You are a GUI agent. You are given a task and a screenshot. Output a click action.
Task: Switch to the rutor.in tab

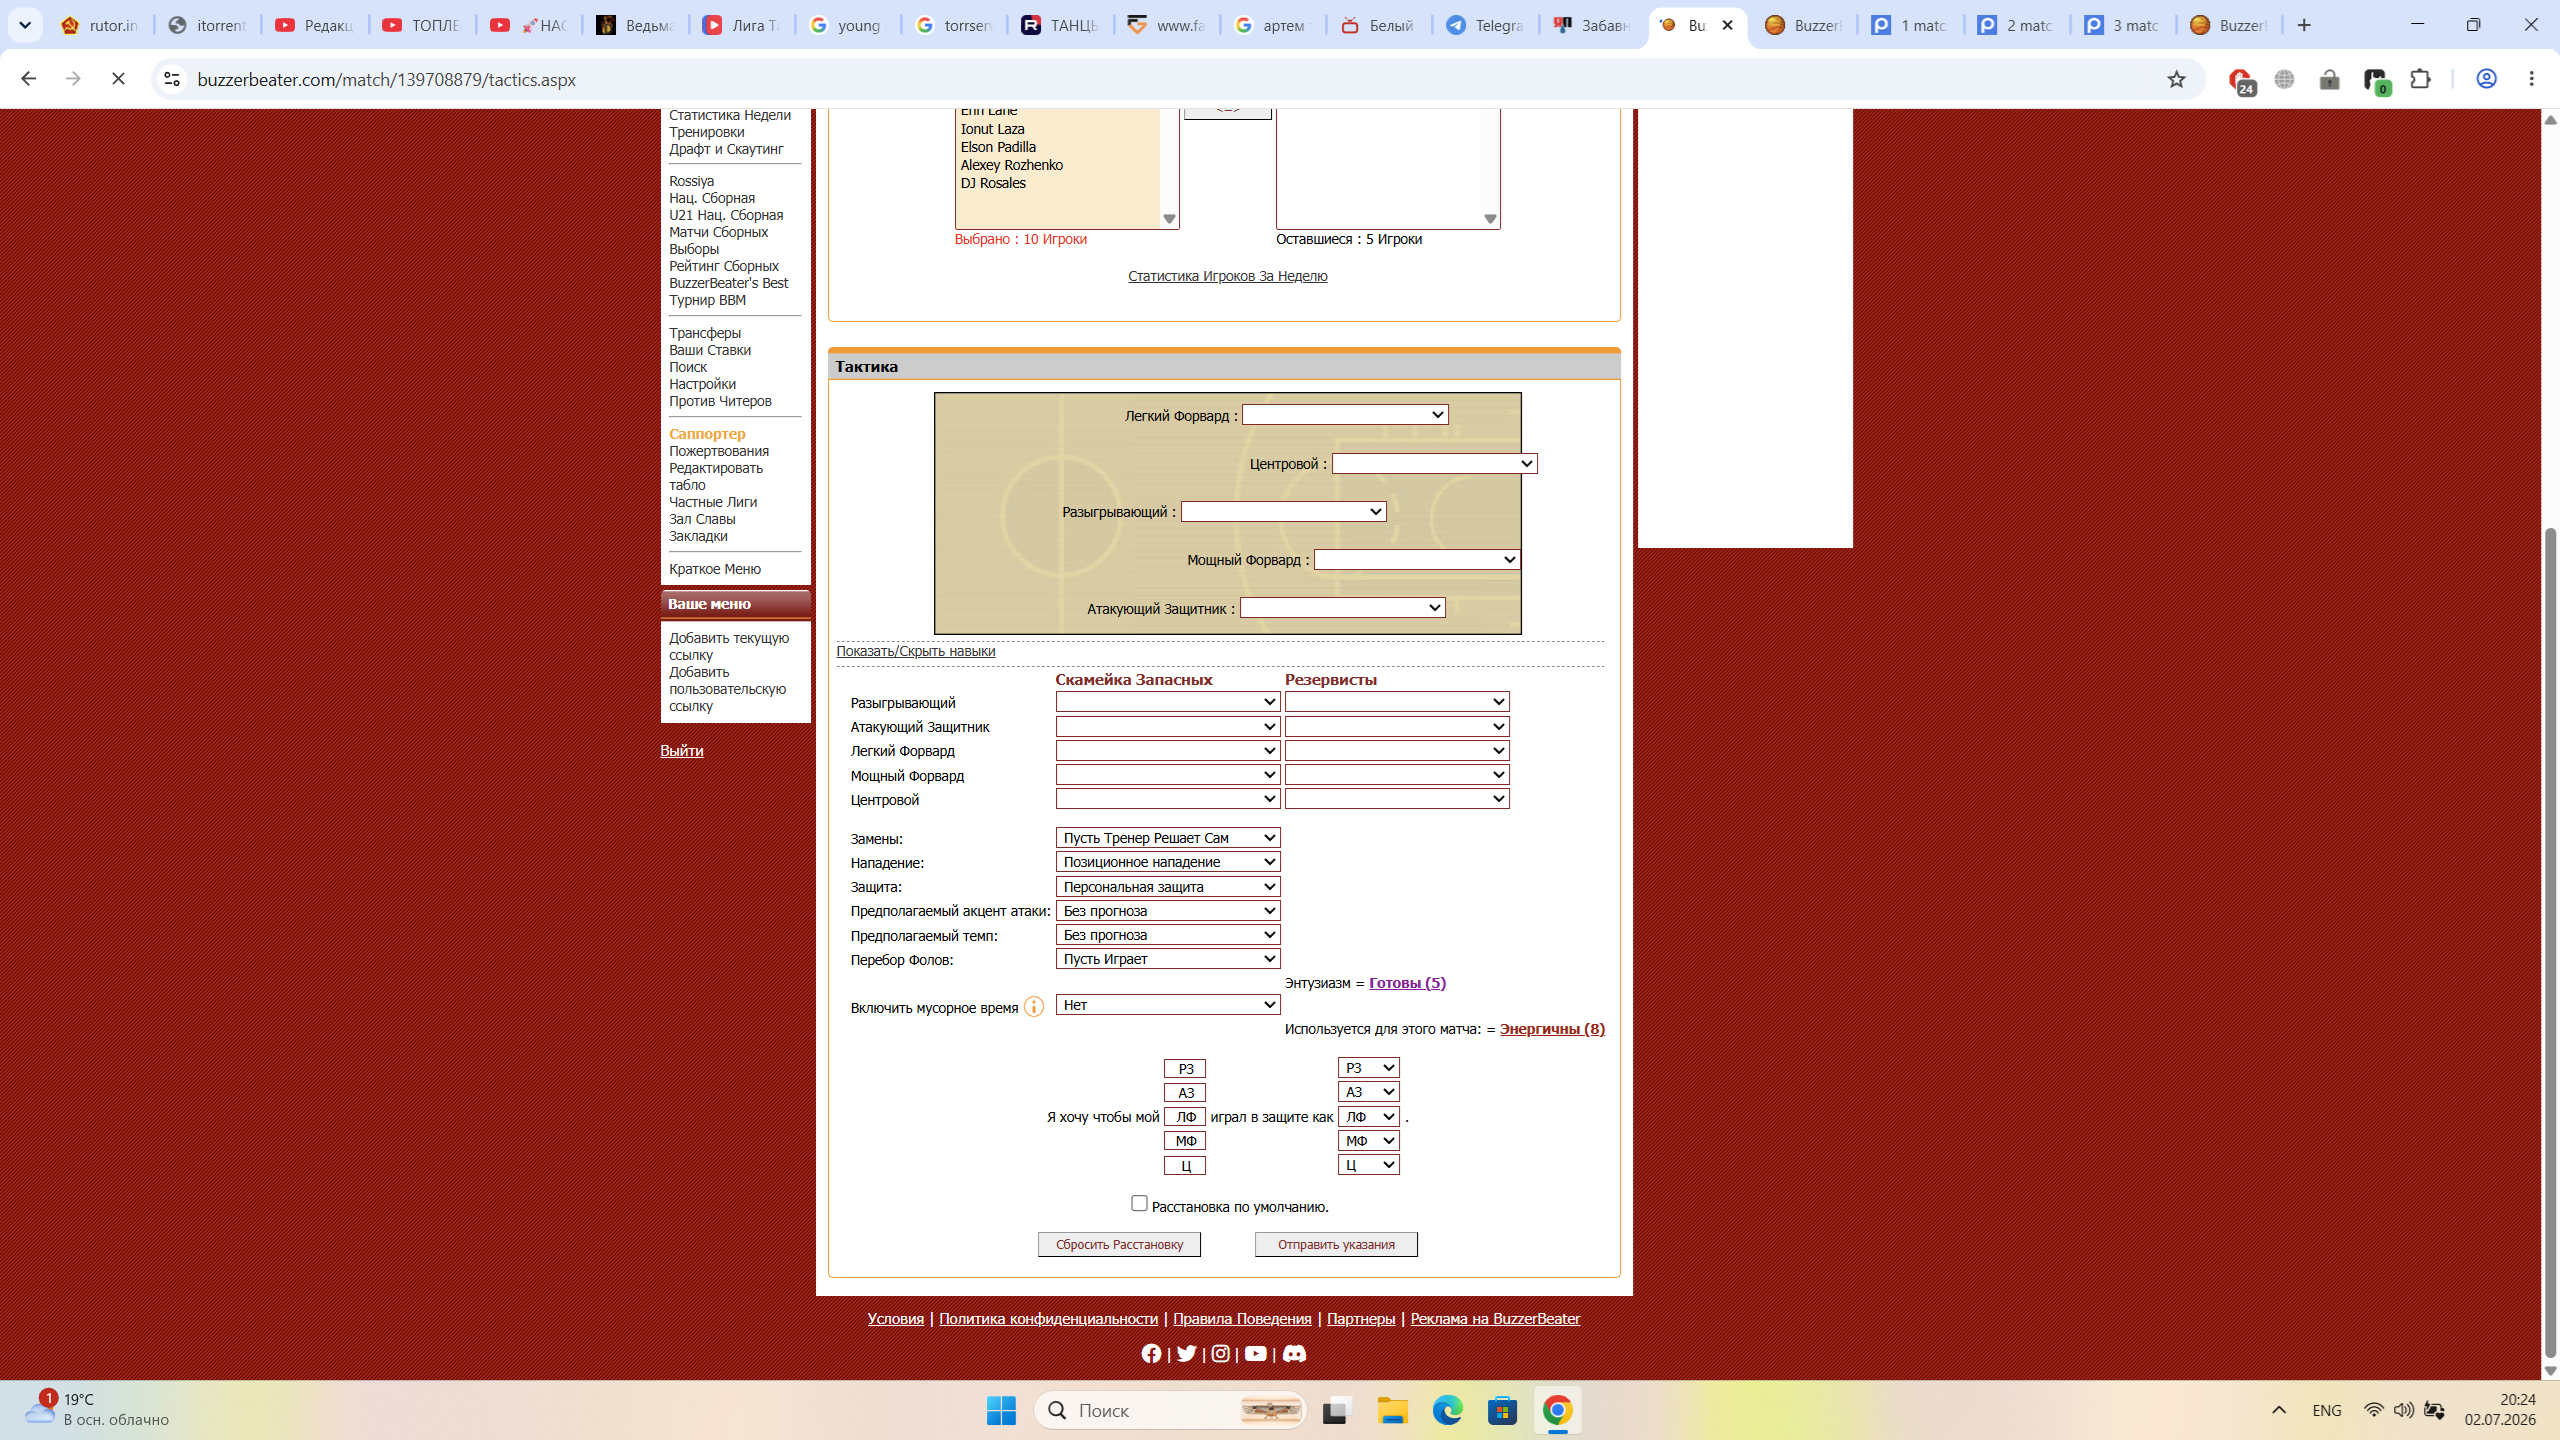click(x=100, y=25)
